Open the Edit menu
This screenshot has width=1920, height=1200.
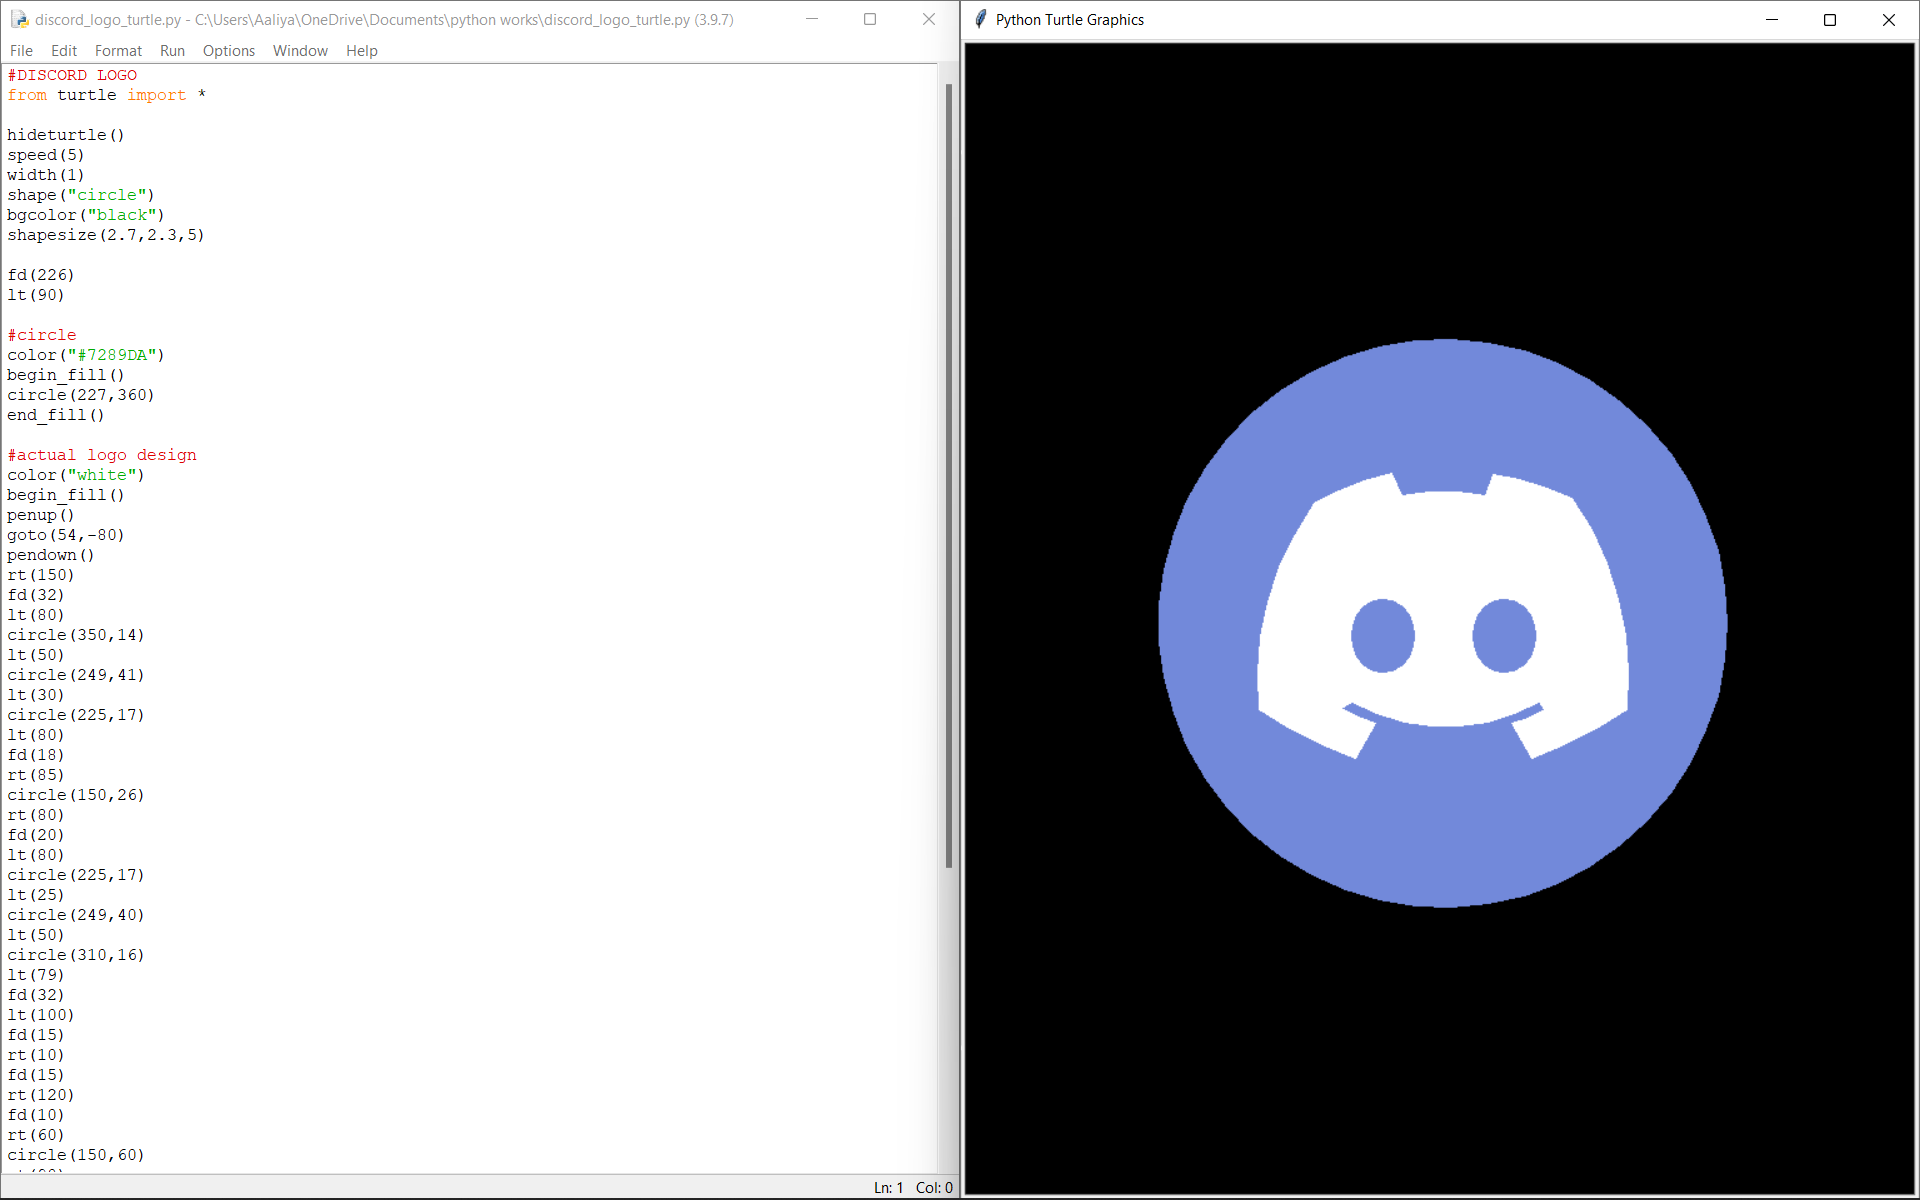pyautogui.click(x=64, y=50)
